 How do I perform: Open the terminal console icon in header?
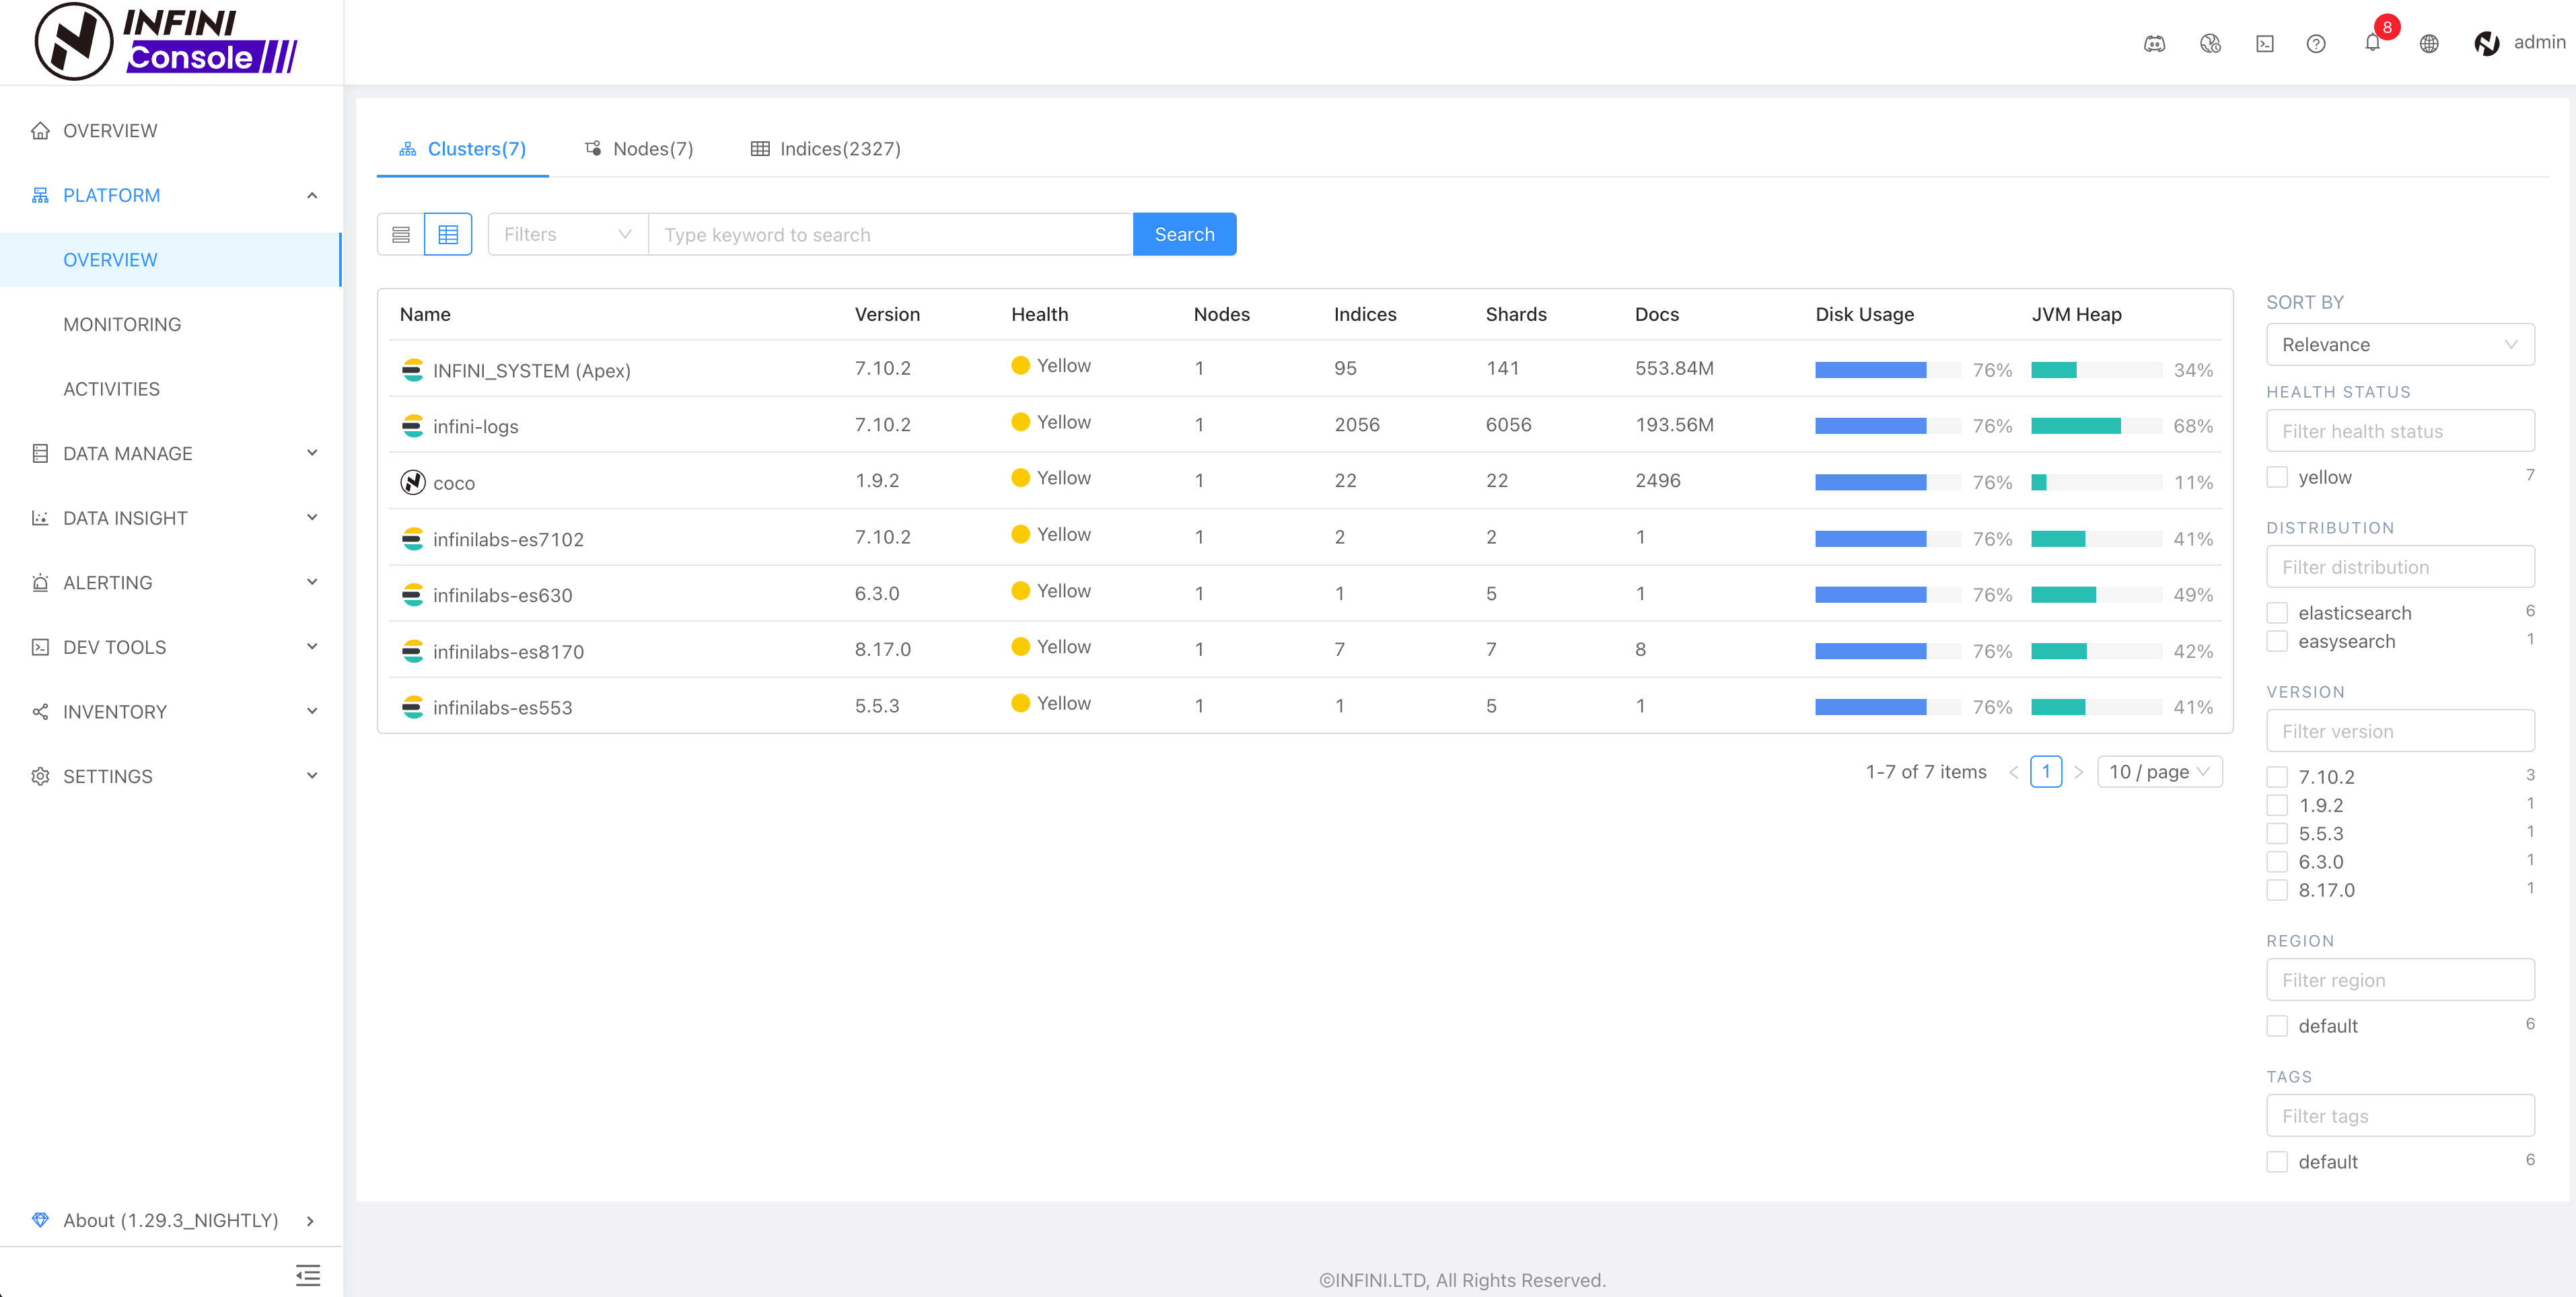pos(2264,43)
